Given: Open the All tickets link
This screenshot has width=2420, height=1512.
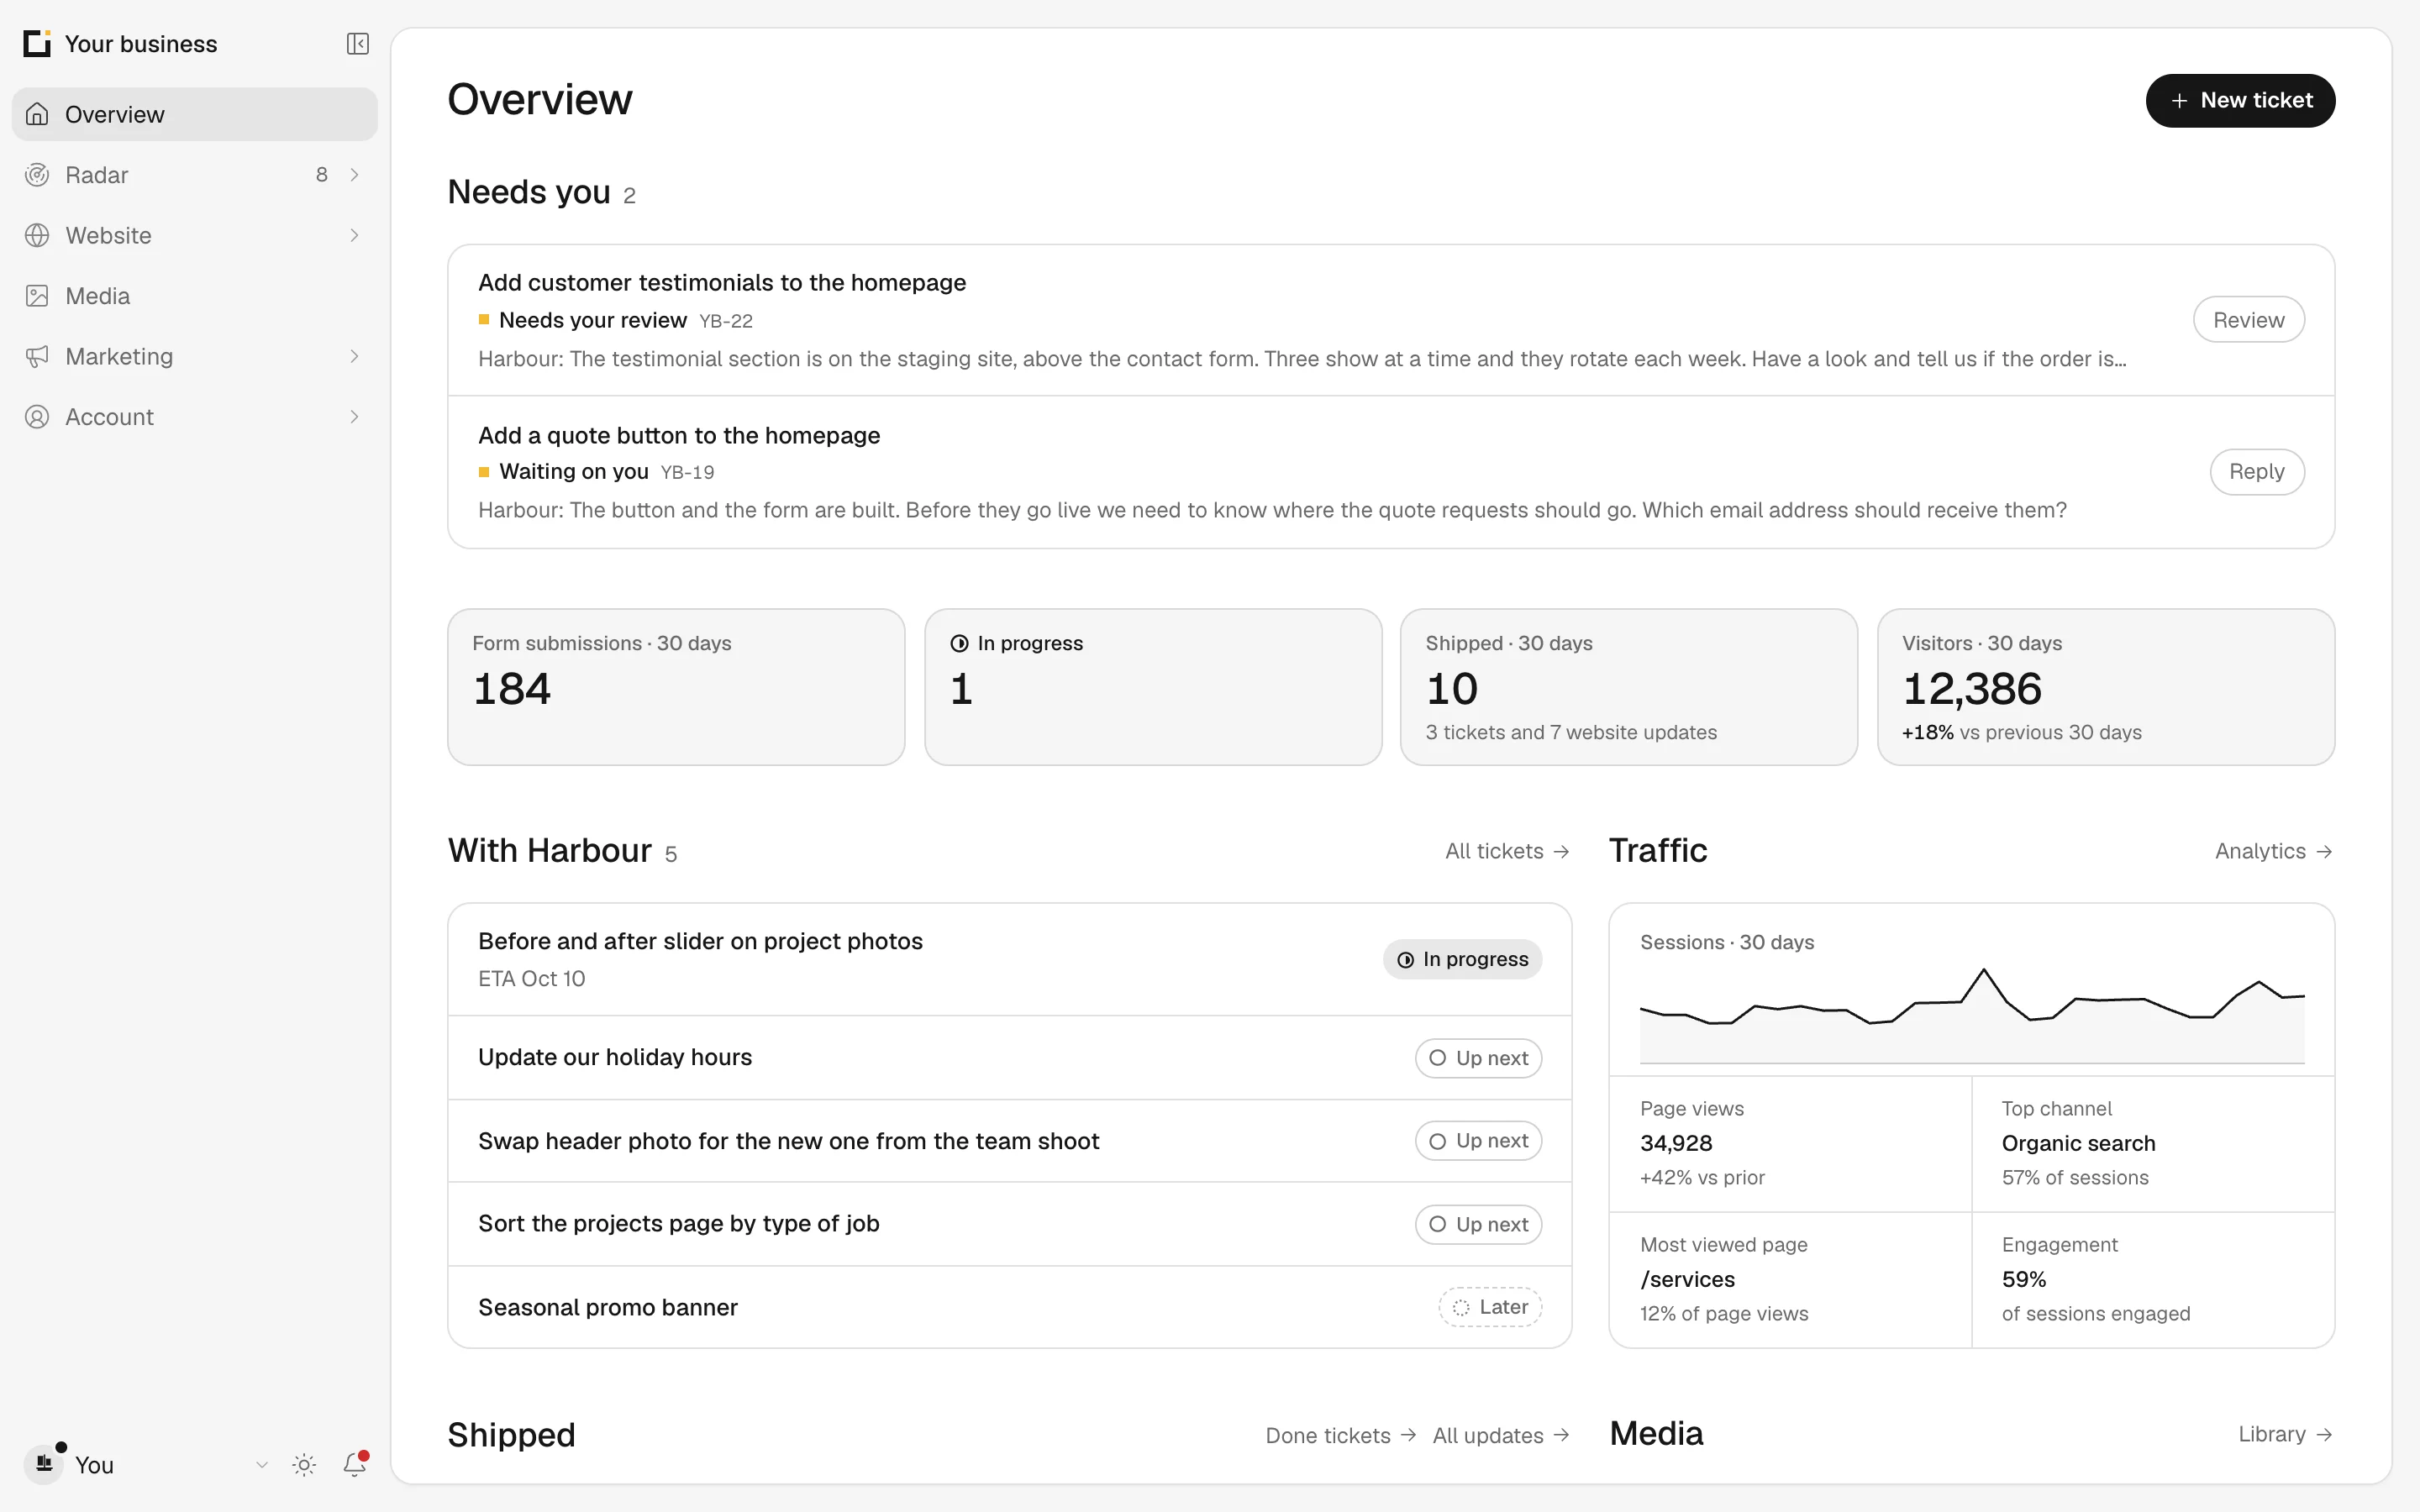Looking at the screenshot, I should [x=1507, y=852].
